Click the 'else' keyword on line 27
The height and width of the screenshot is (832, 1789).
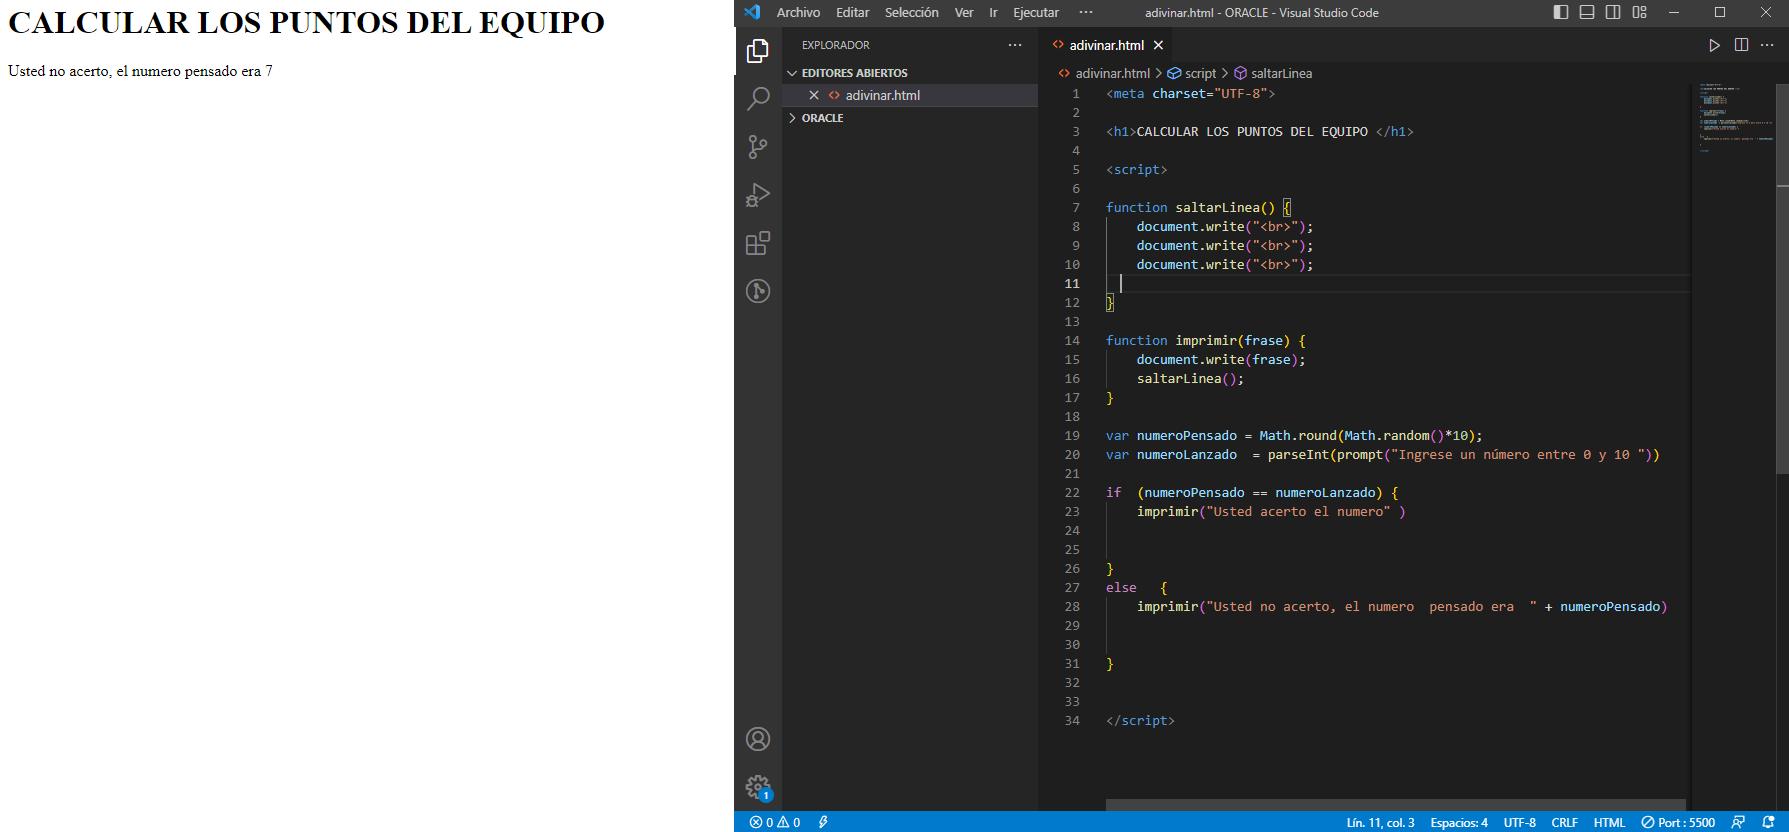point(1121,588)
